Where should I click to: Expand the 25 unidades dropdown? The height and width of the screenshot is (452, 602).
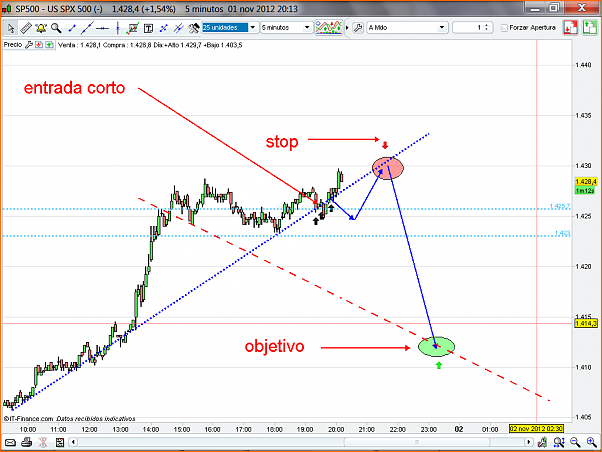click(x=253, y=28)
